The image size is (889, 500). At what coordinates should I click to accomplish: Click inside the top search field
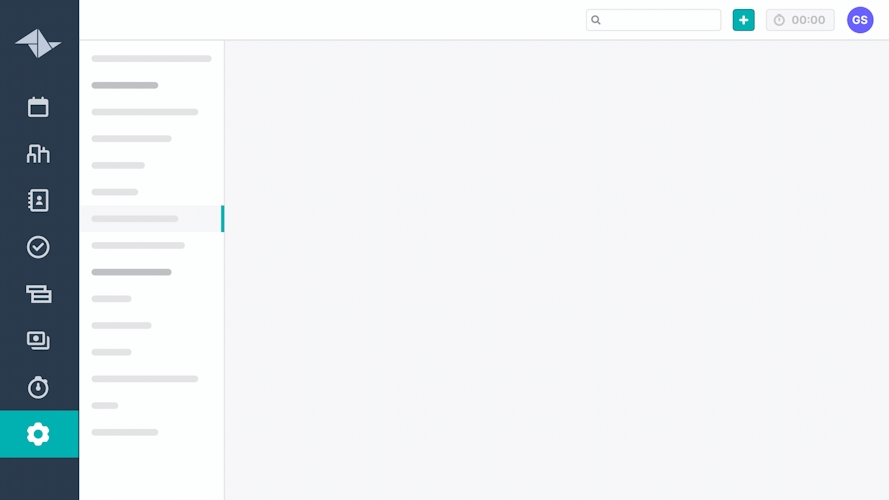660,20
